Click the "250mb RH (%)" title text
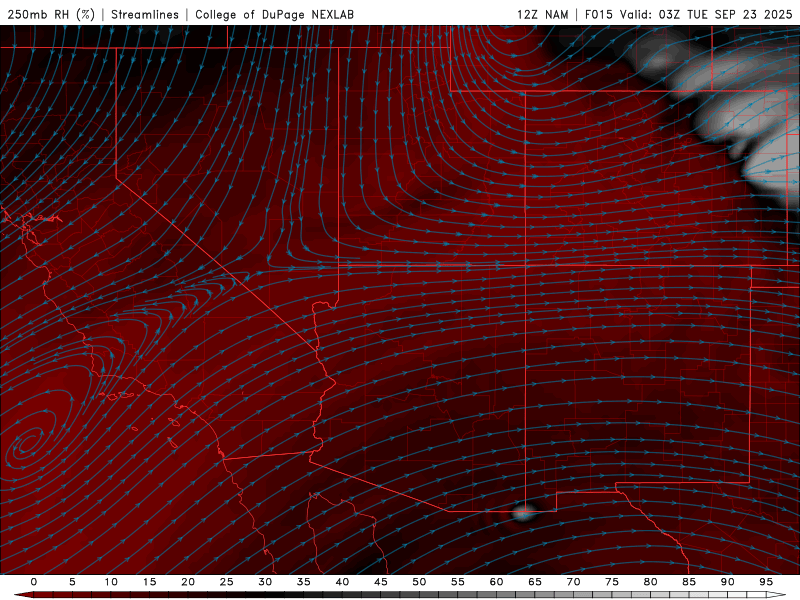 coord(51,14)
